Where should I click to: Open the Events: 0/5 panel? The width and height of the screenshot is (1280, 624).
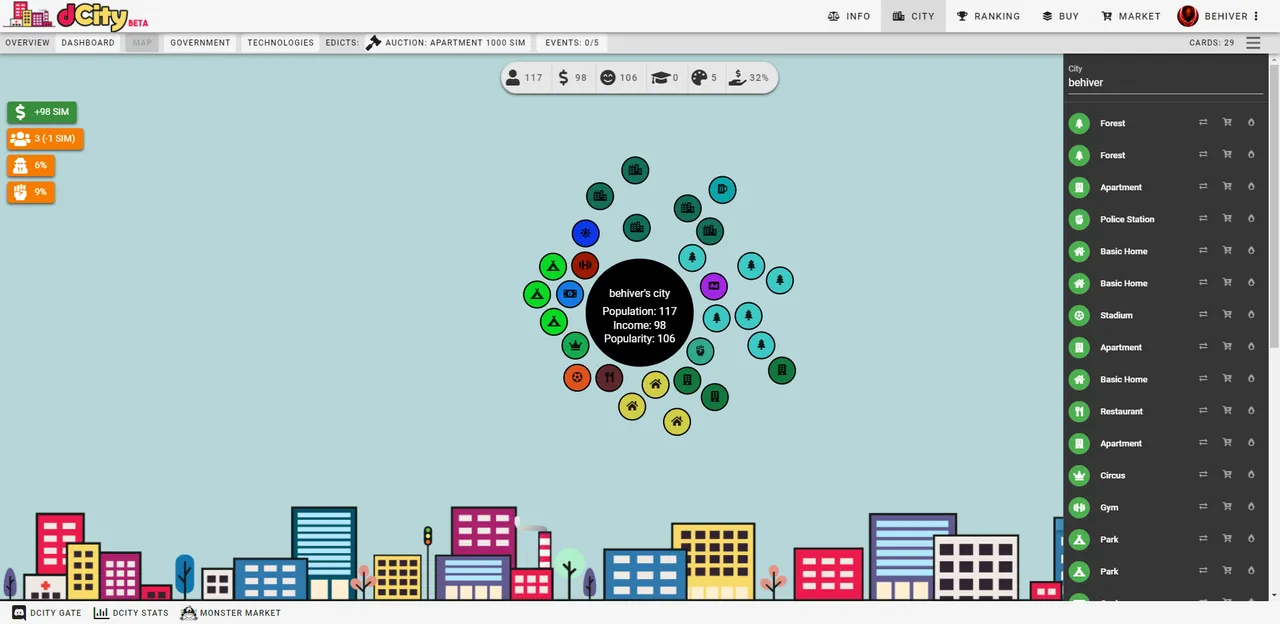tap(572, 43)
